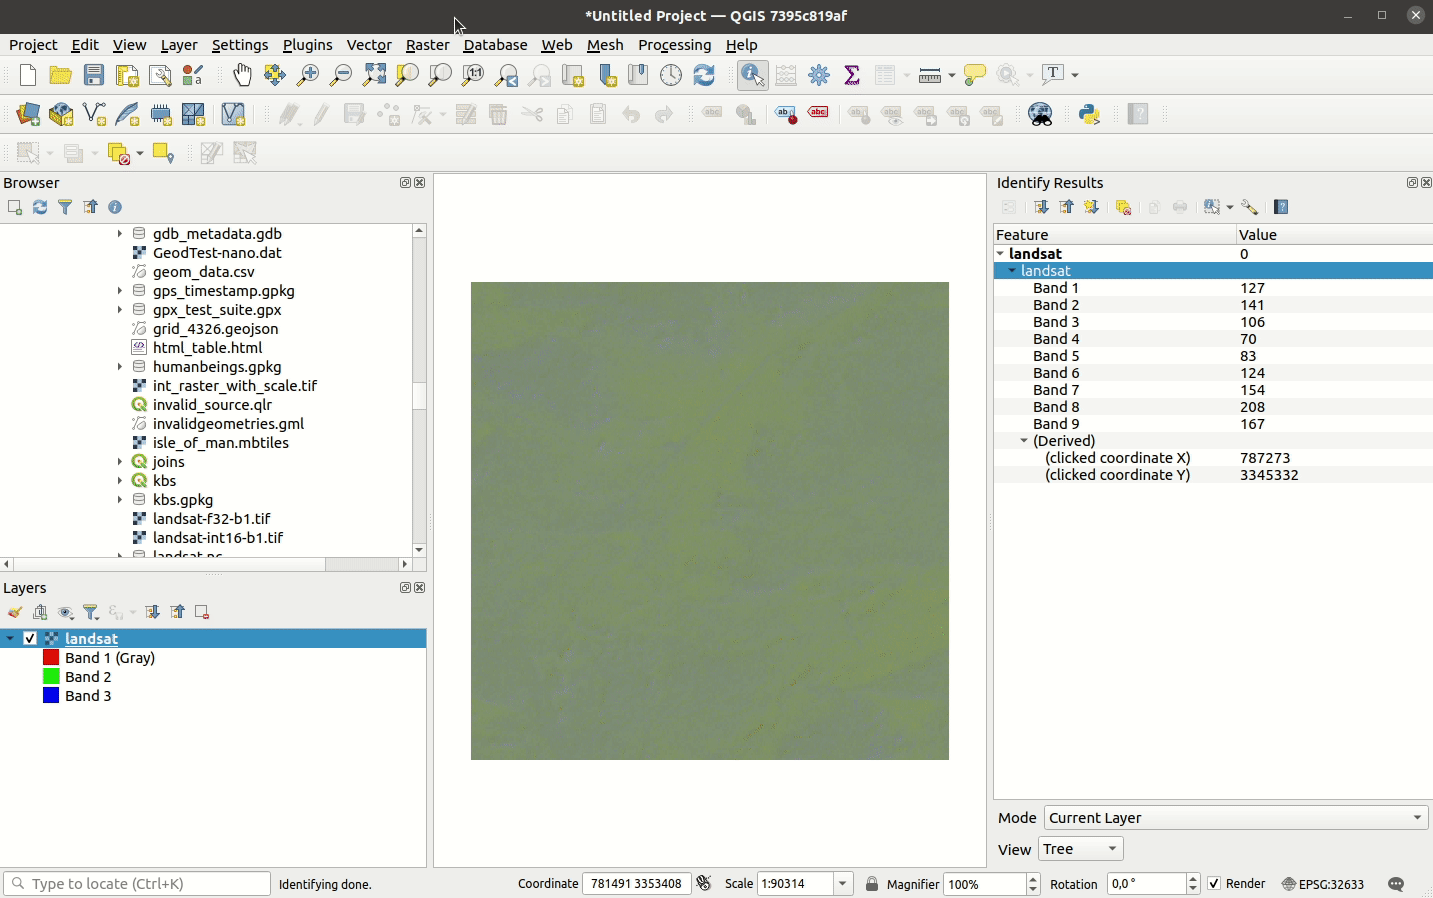Open the identify Mode dropdown
The width and height of the screenshot is (1433, 898).
(1236, 818)
